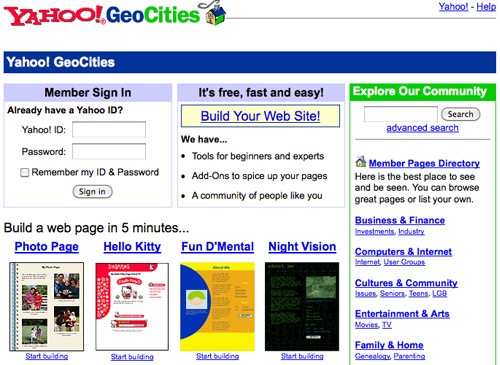Click the house icon beside Member Pages Directory

point(361,162)
